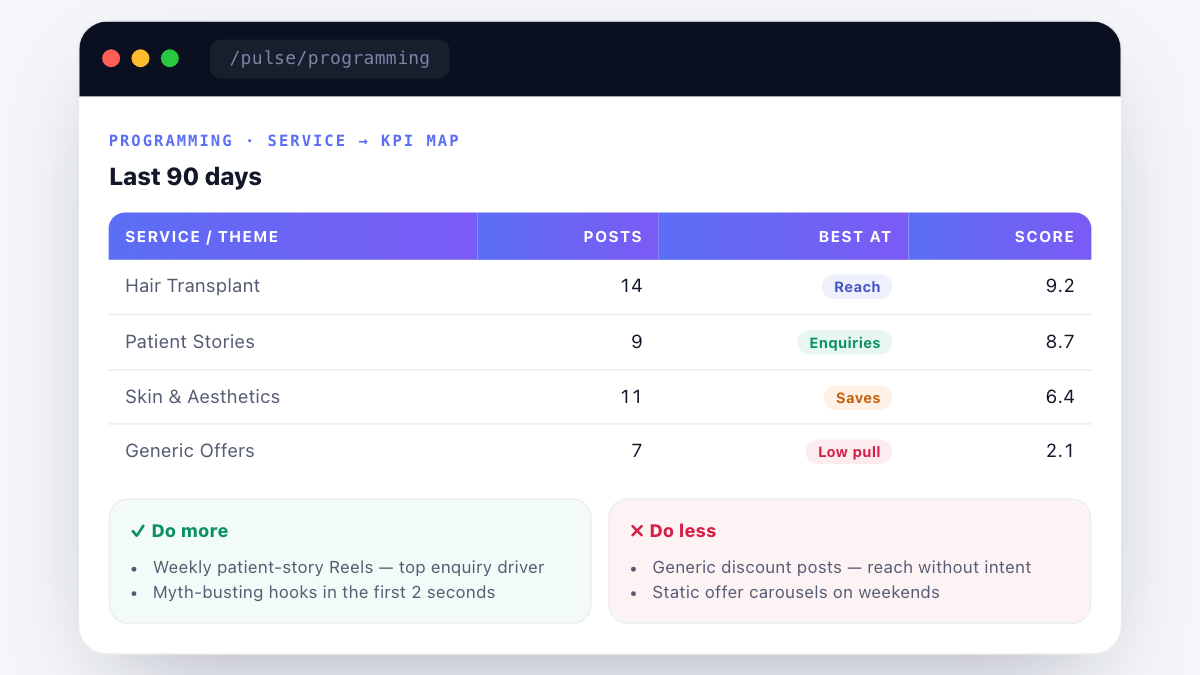Click the Low pull badge
The image size is (1200, 675).
(x=849, y=452)
